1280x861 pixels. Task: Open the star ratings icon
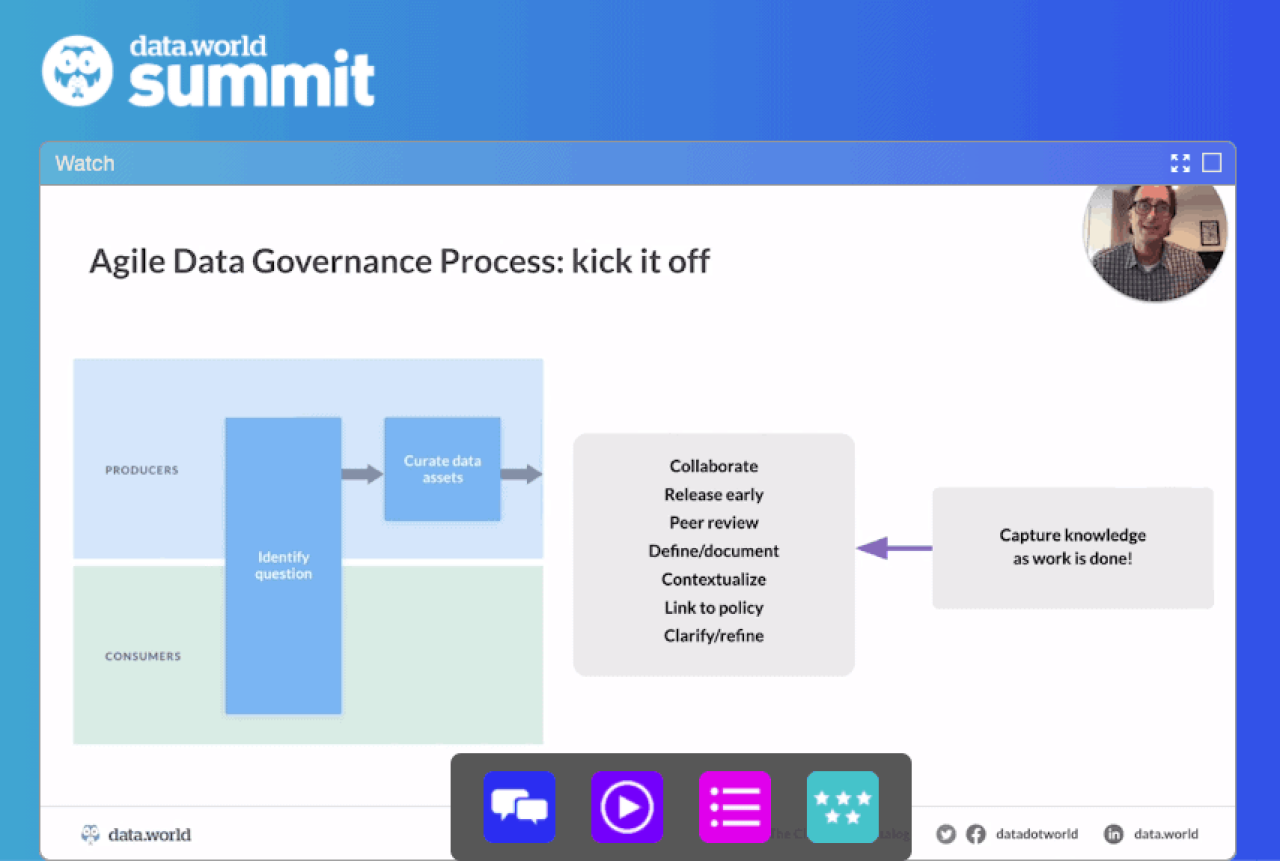click(x=843, y=806)
